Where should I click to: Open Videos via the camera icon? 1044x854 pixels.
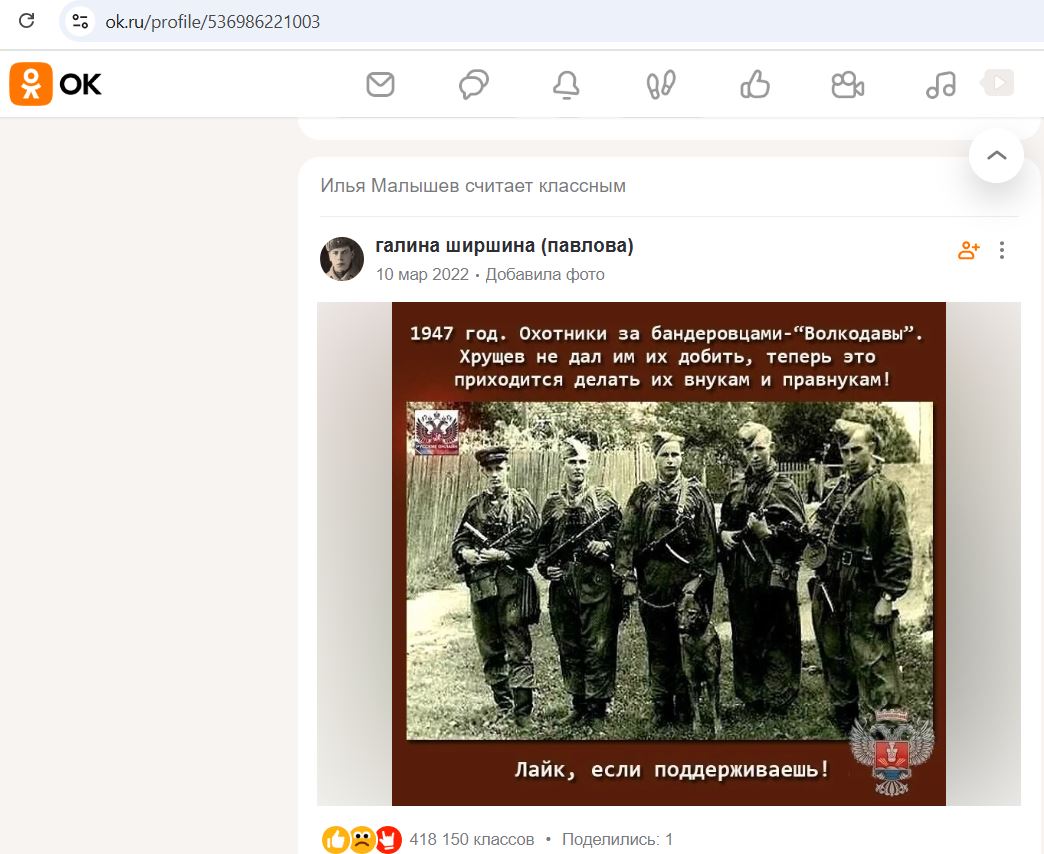tap(849, 84)
